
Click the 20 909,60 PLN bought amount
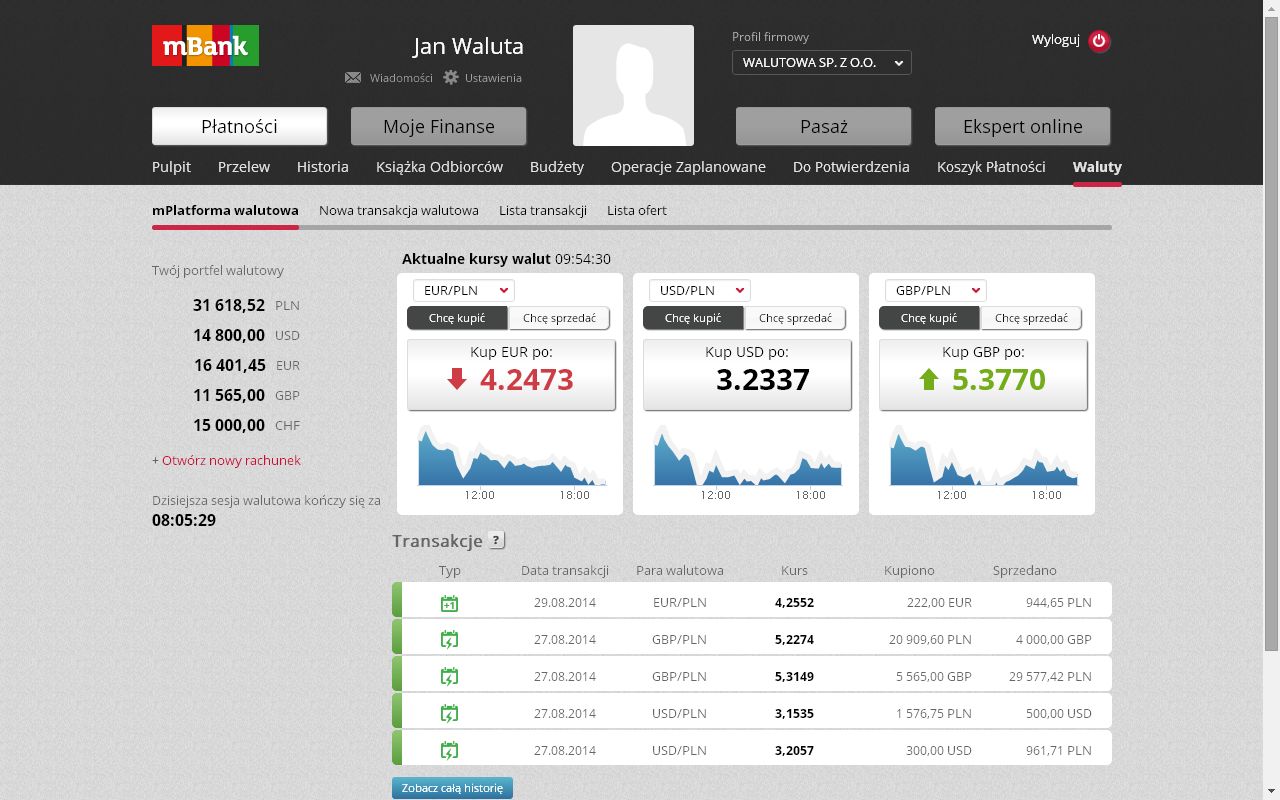tap(930, 639)
